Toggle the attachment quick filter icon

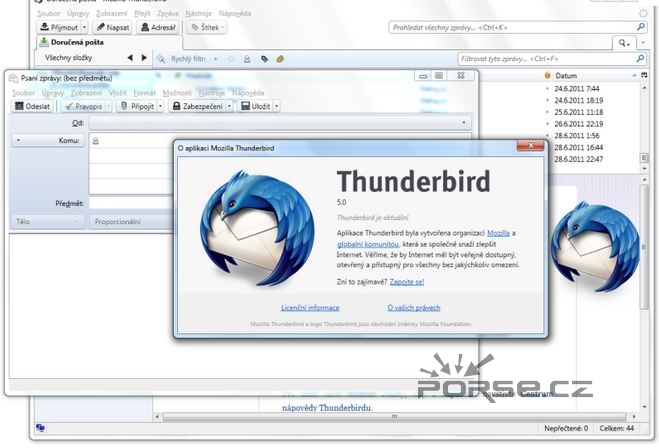tap(280, 59)
